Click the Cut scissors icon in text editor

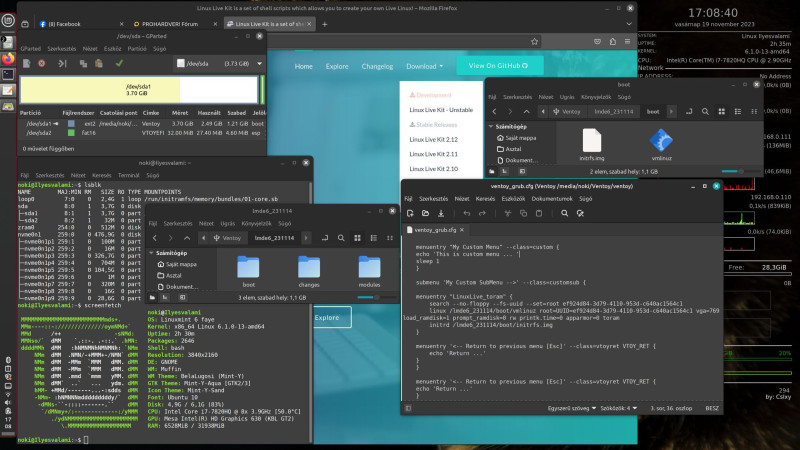[x=508, y=213]
